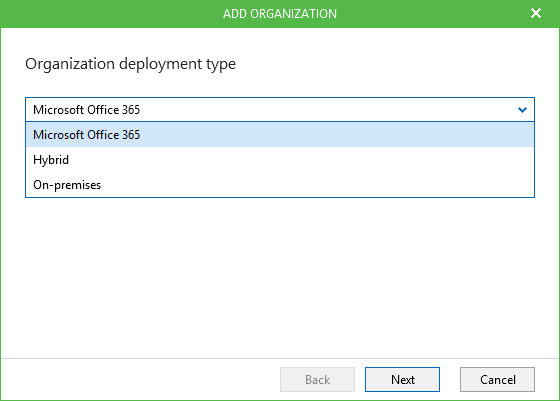Click the highlighted Office 365 dropdown entry
The image size is (560, 401).
coord(280,135)
